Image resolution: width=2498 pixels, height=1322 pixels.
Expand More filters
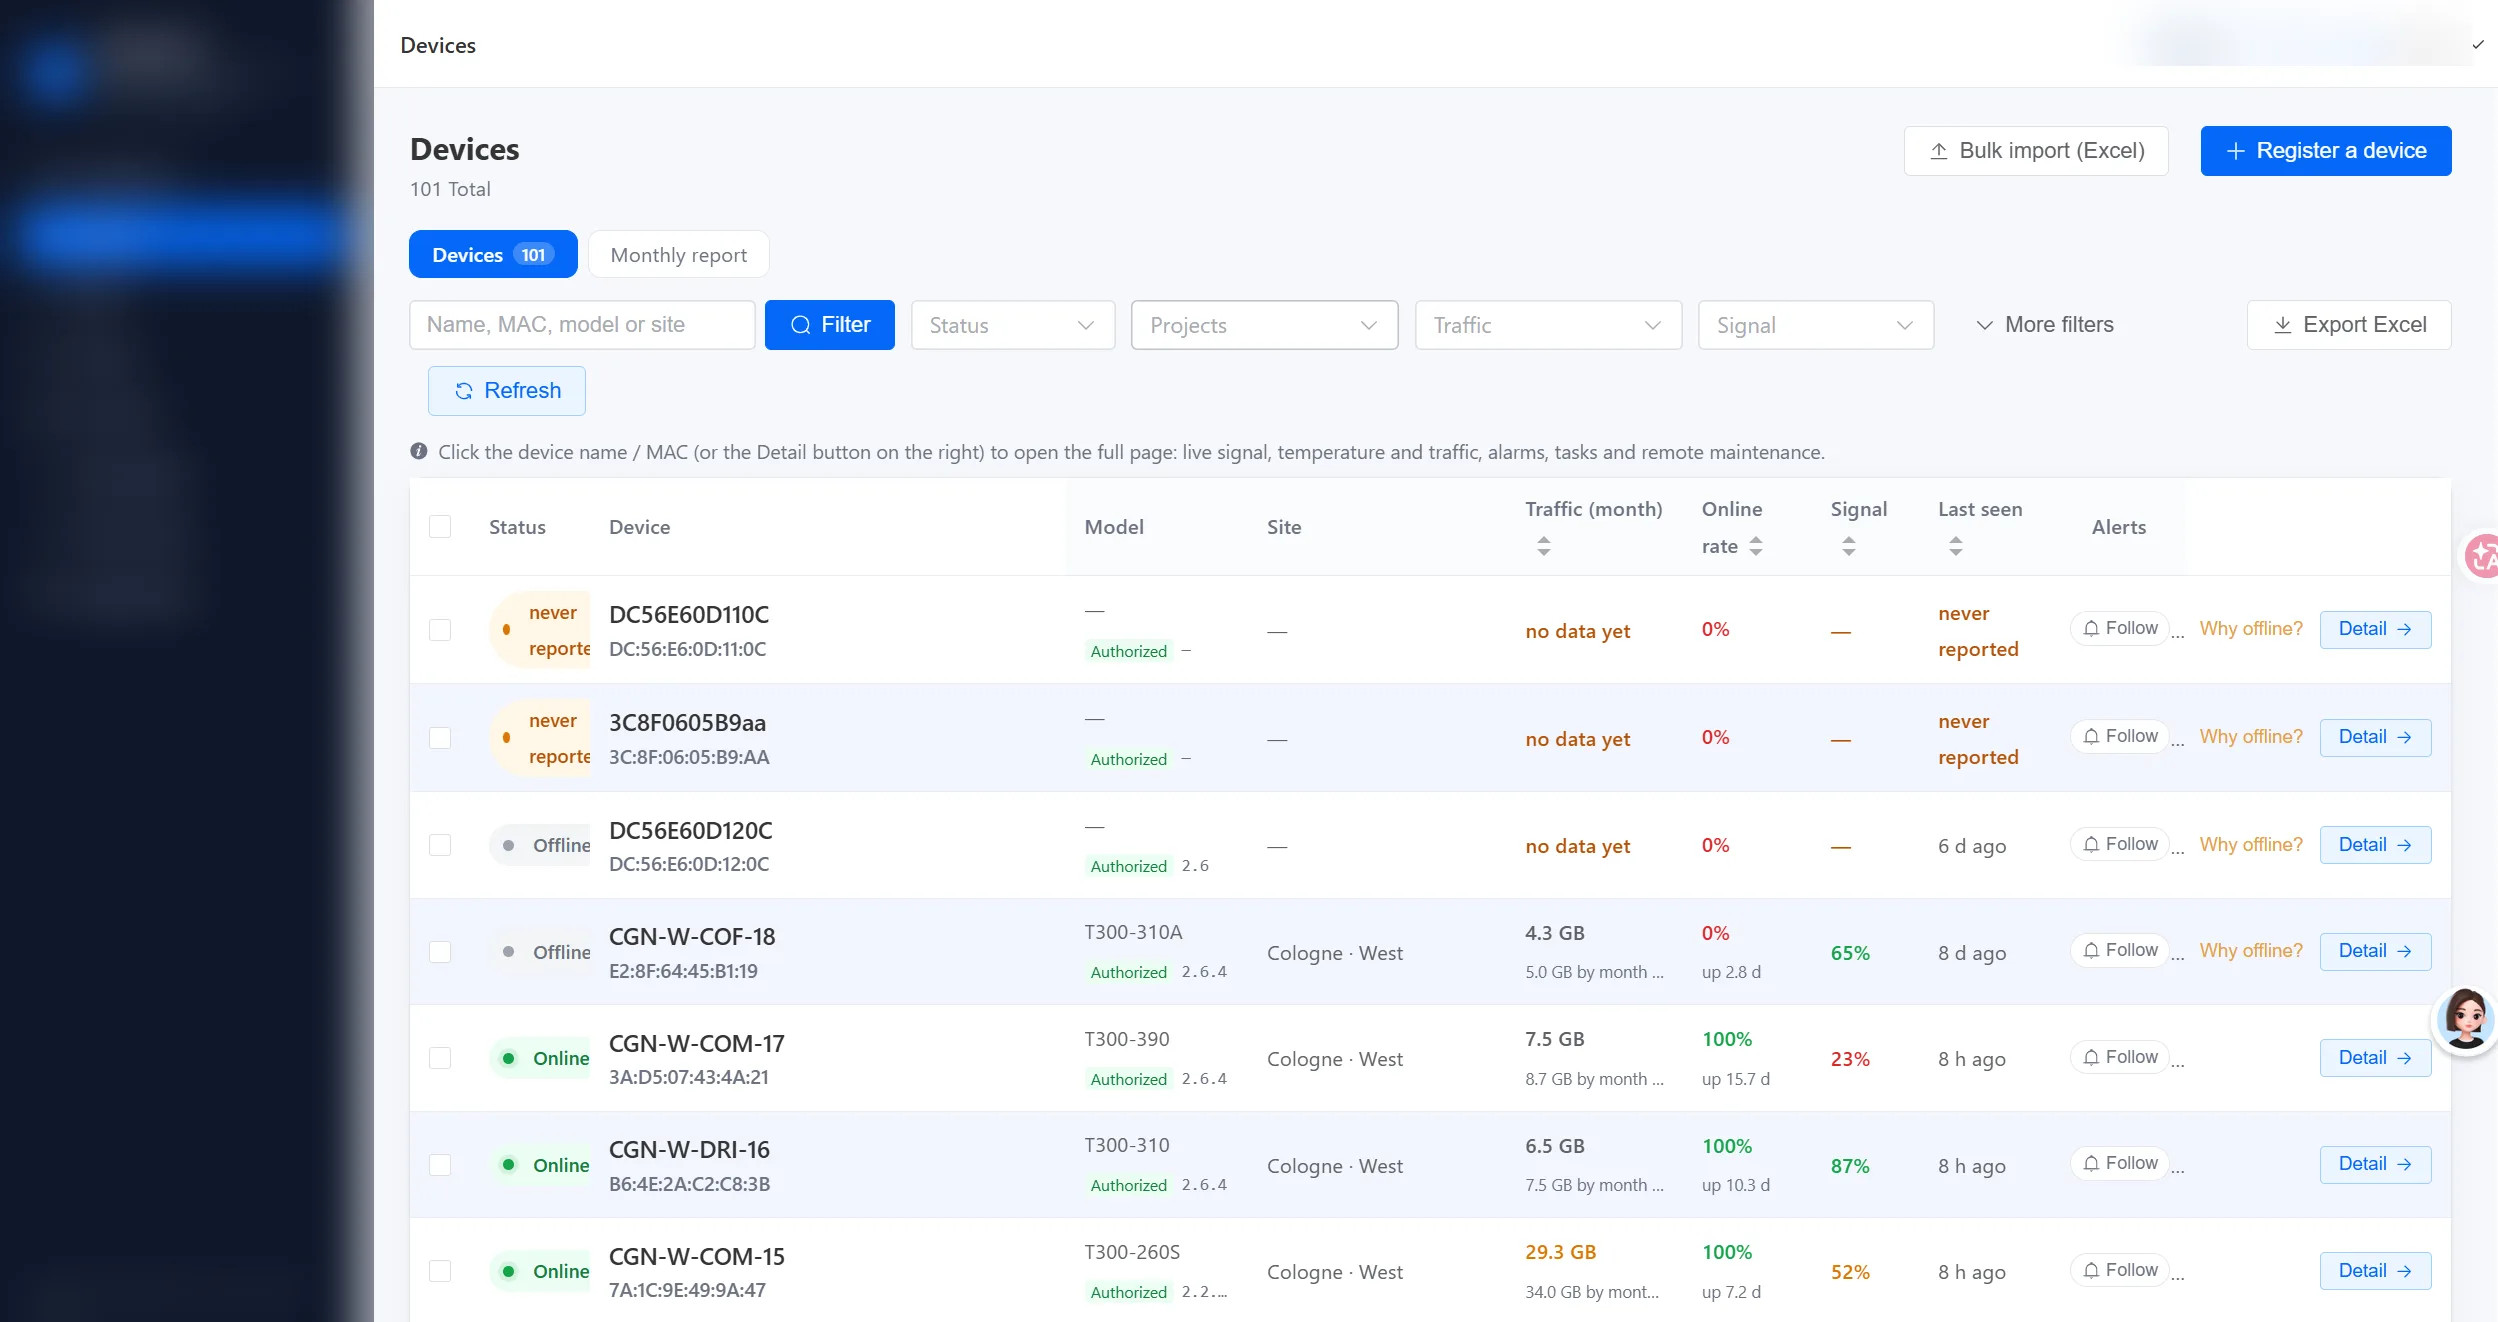pyautogui.click(x=2044, y=325)
